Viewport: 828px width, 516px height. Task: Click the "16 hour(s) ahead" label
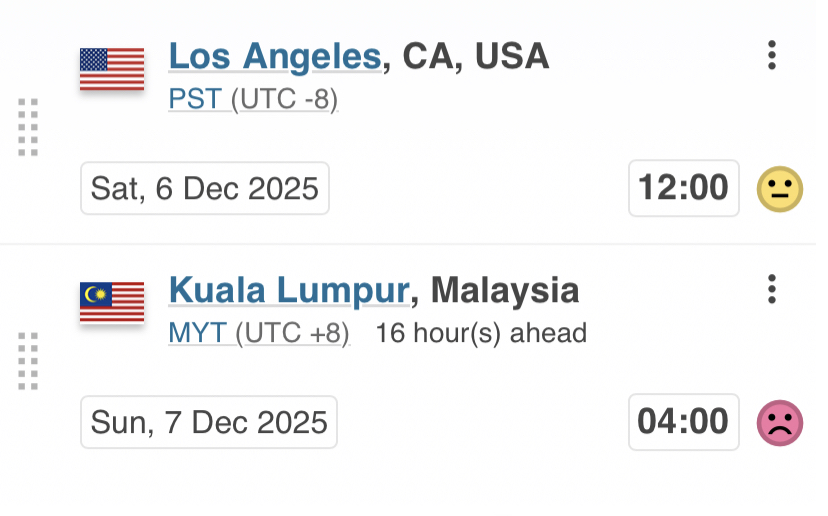click(x=481, y=333)
